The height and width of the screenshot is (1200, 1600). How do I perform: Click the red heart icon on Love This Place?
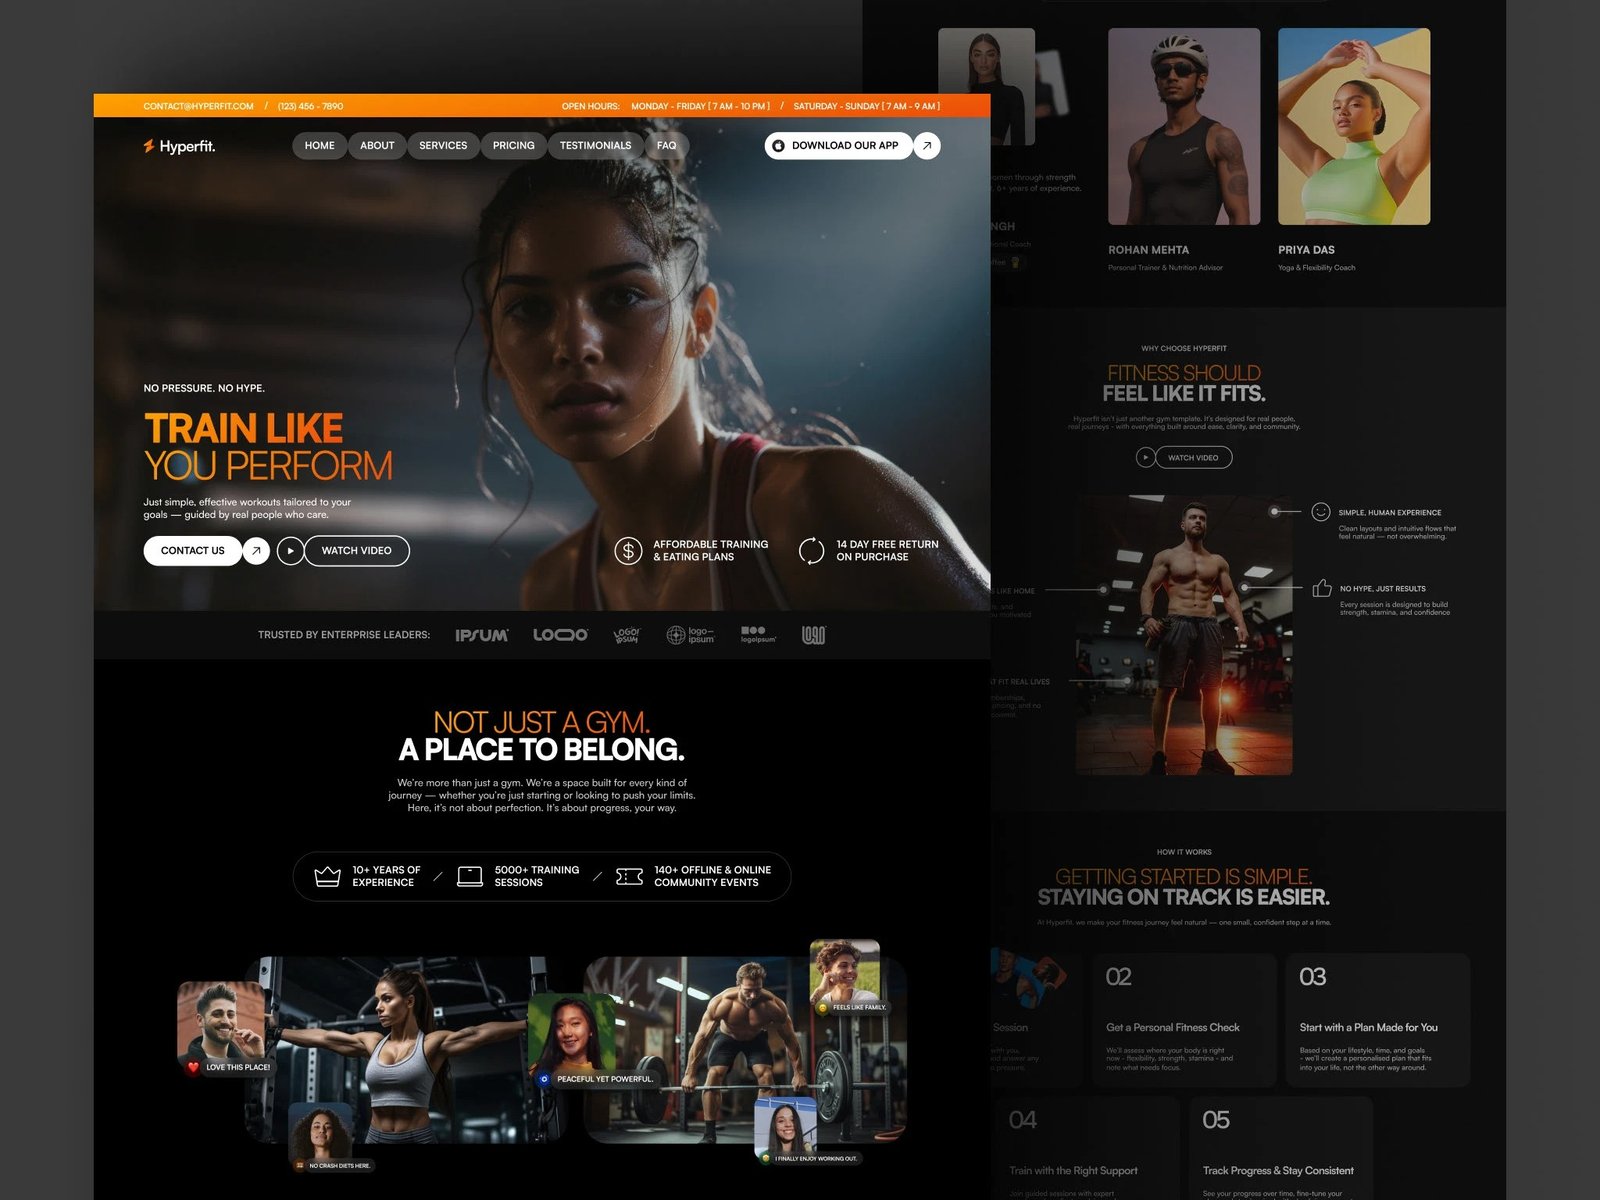tap(193, 1067)
